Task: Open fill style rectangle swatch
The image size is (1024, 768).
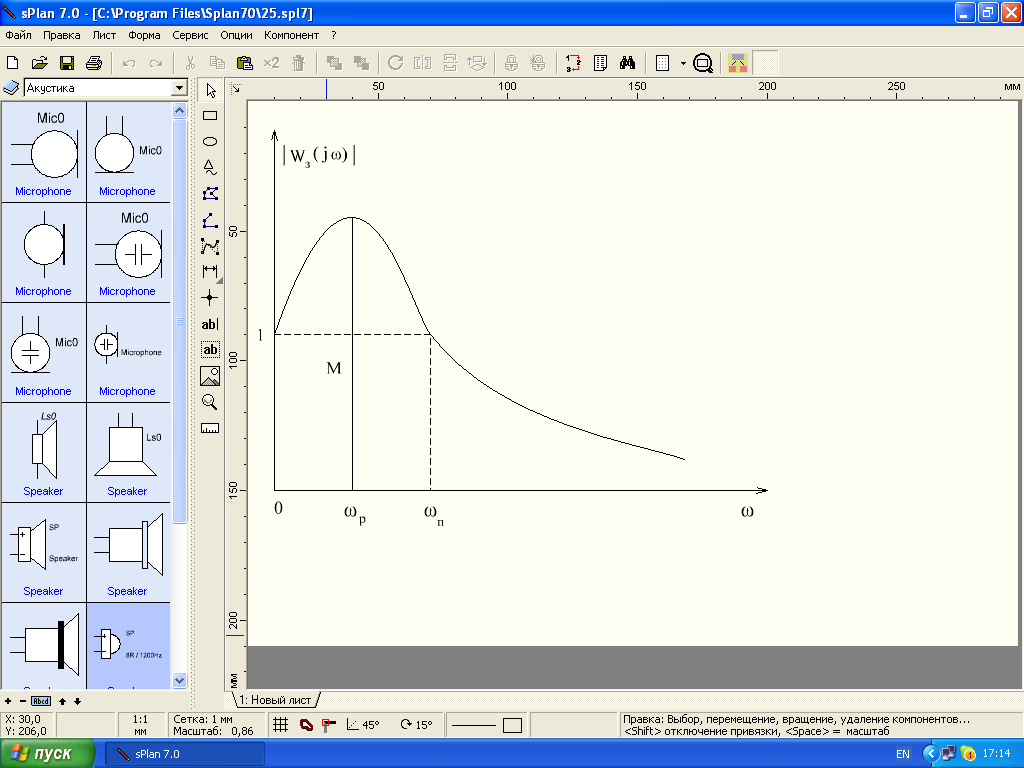Action: 513,725
